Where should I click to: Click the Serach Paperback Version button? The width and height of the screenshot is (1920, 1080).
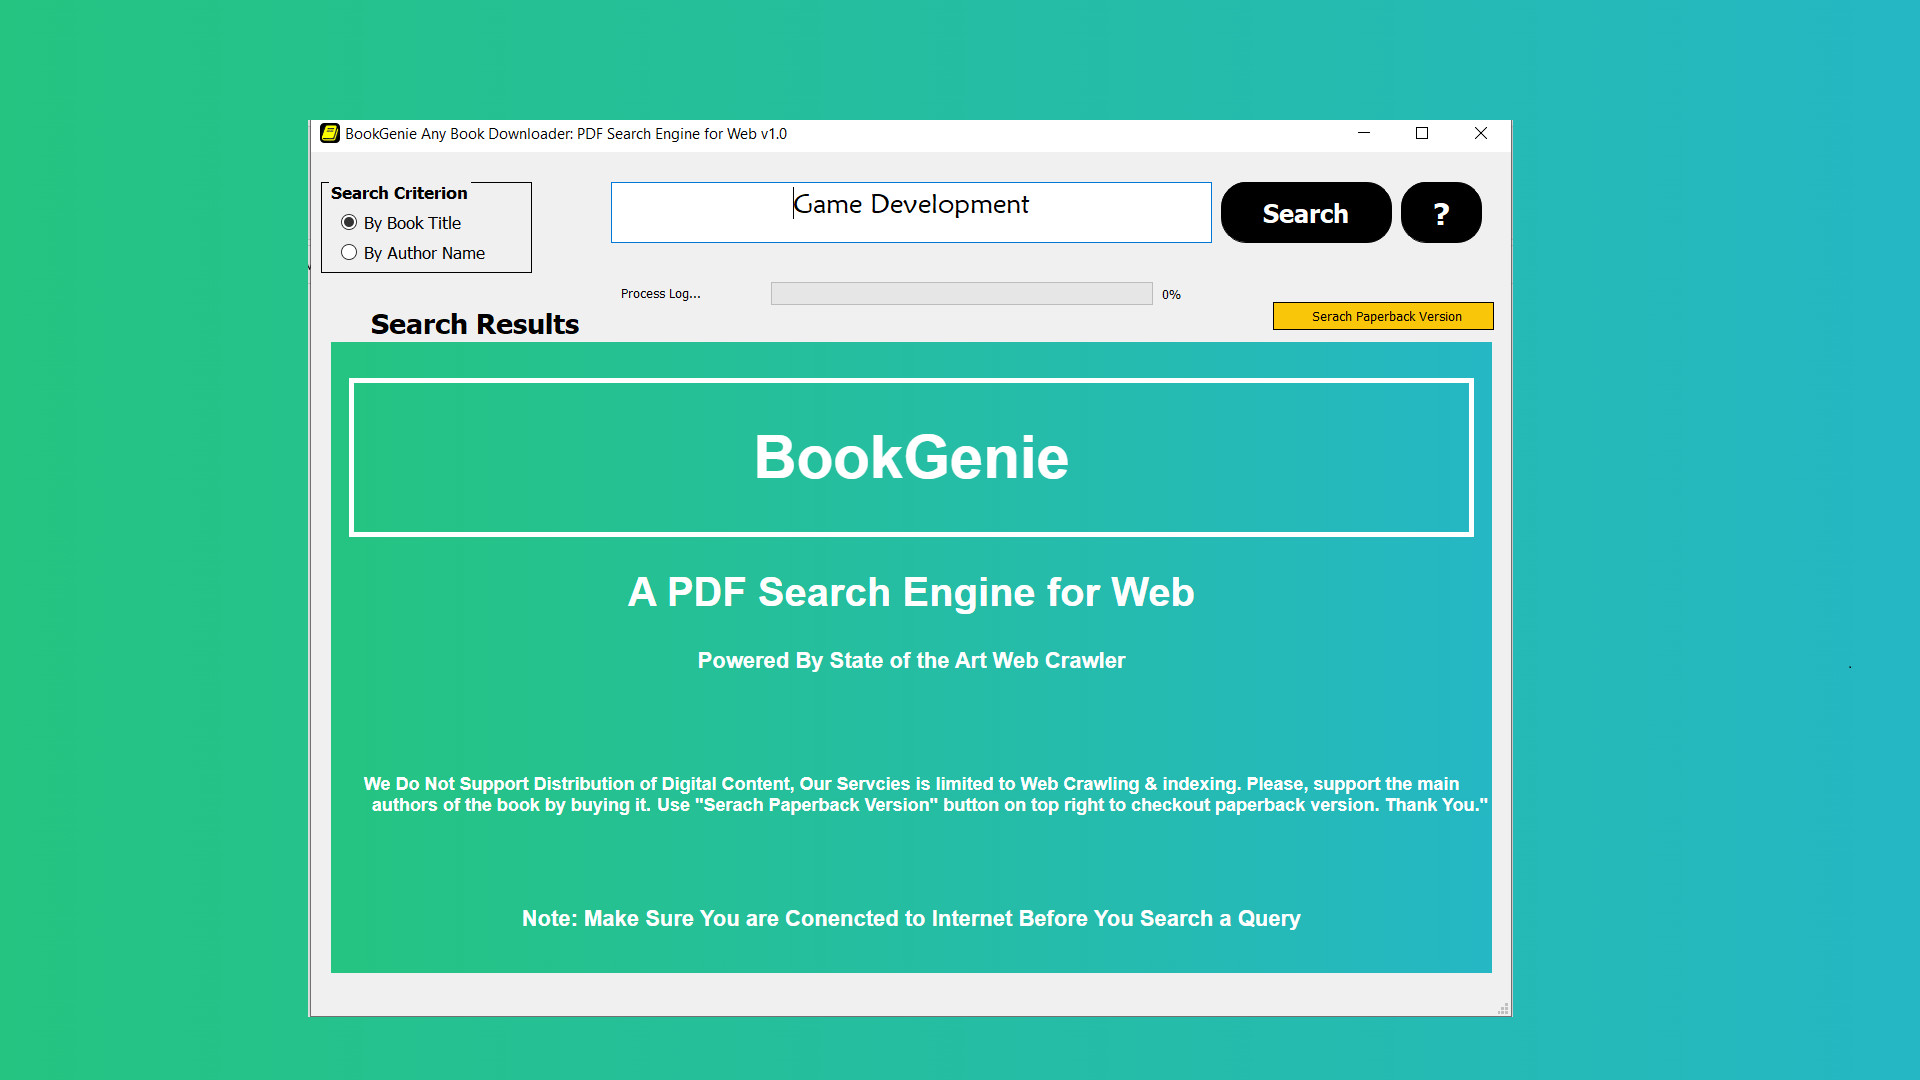1383,316
